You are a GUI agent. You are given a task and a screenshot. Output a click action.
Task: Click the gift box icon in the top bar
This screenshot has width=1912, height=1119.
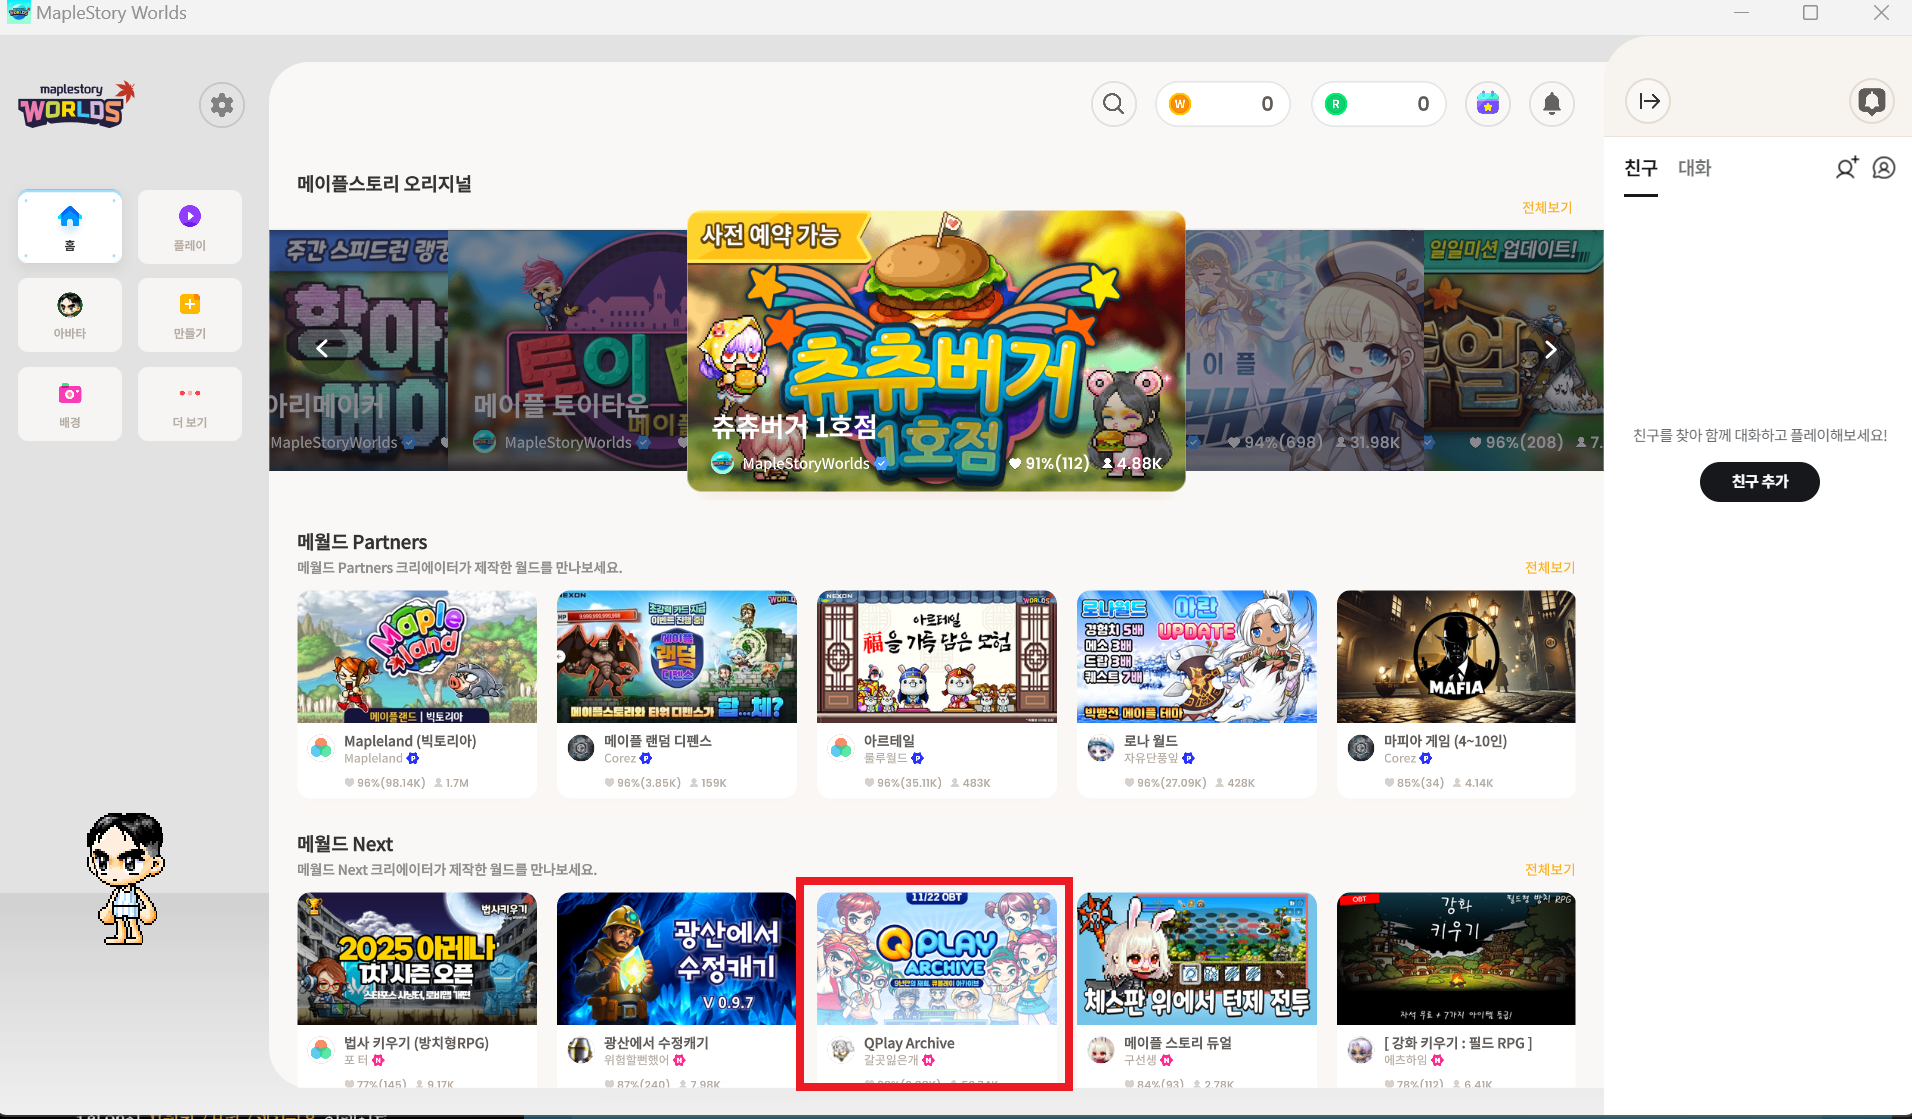[x=1487, y=103]
